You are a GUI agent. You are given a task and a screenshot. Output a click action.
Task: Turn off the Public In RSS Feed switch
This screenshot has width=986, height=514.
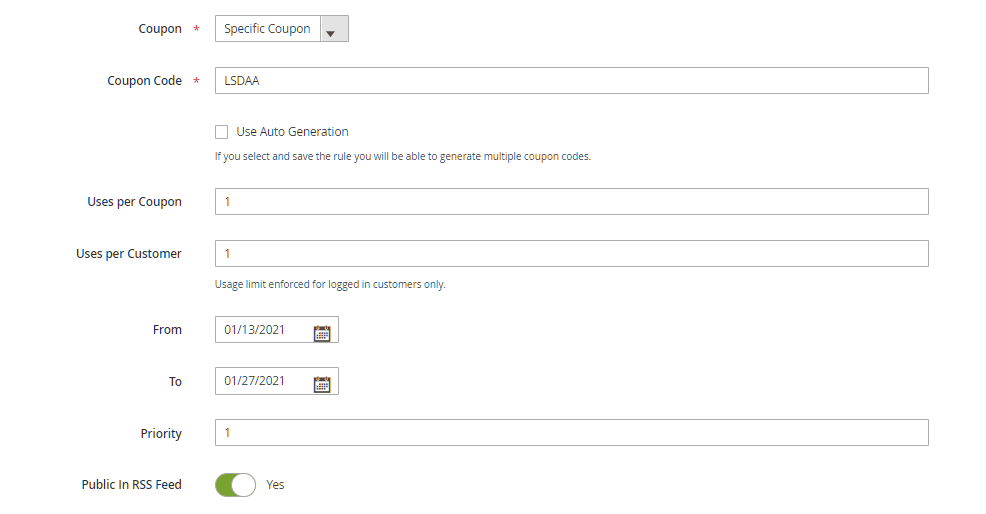[x=235, y=485]
